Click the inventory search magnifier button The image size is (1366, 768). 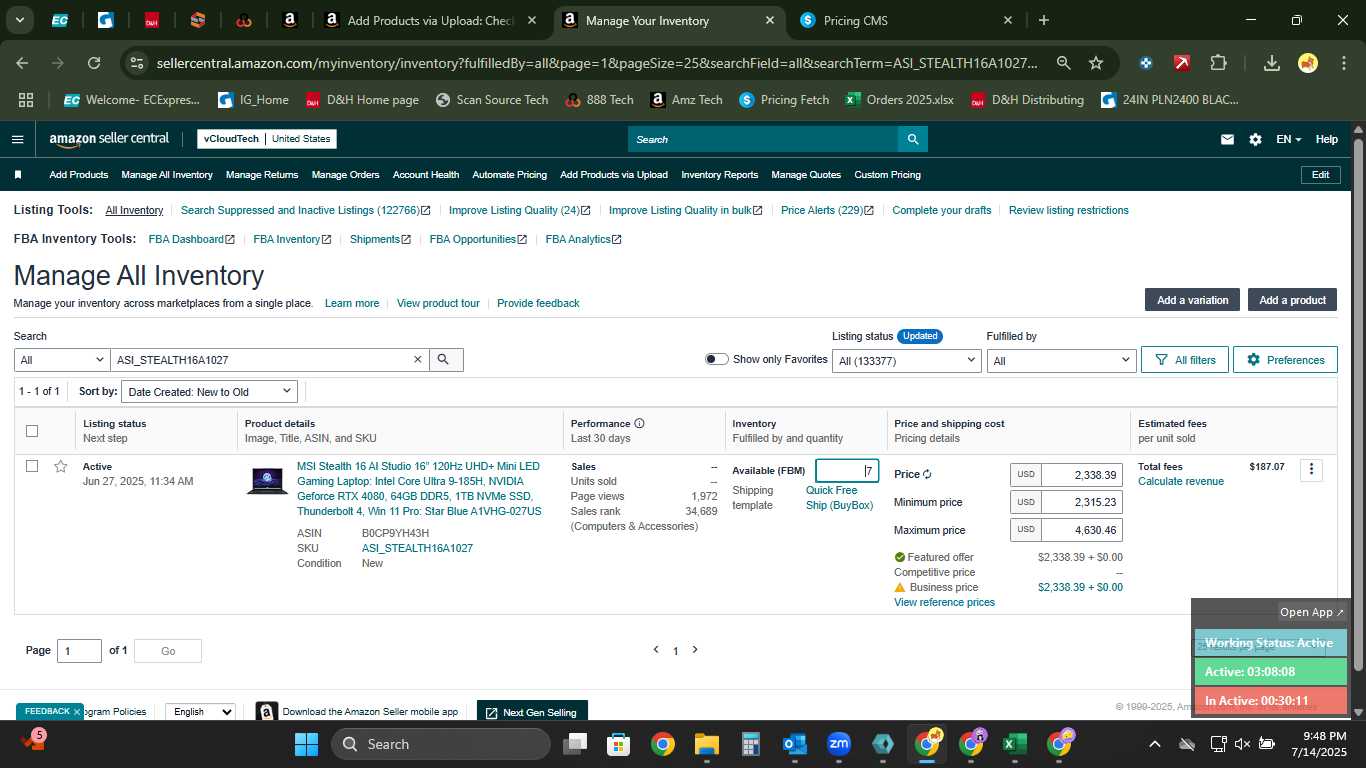(445, 360)
